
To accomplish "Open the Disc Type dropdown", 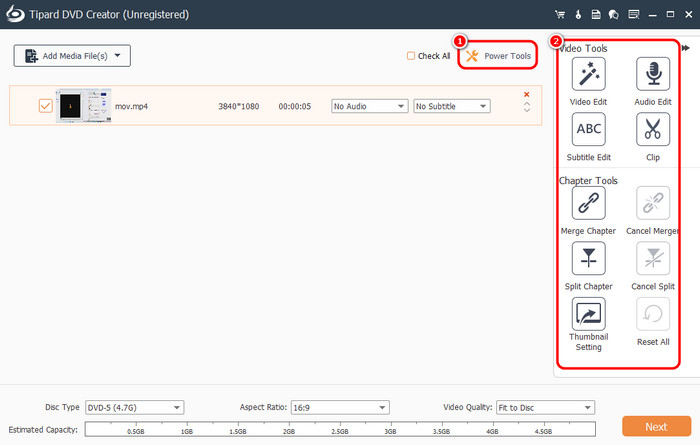I will pyautogui.click(x=134, y=407).
